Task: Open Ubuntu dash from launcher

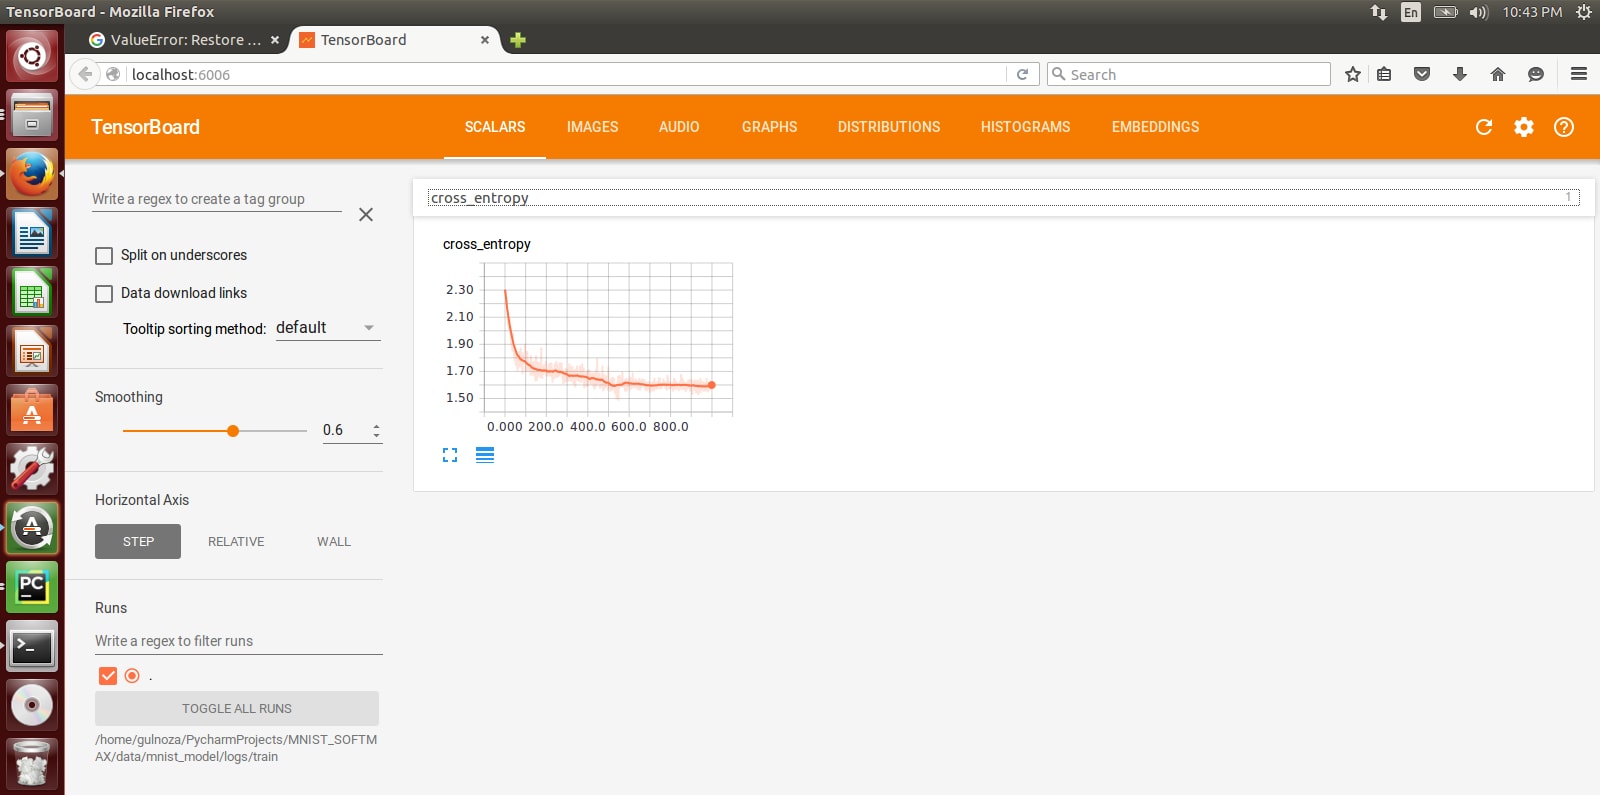Action: coord(32,56)
